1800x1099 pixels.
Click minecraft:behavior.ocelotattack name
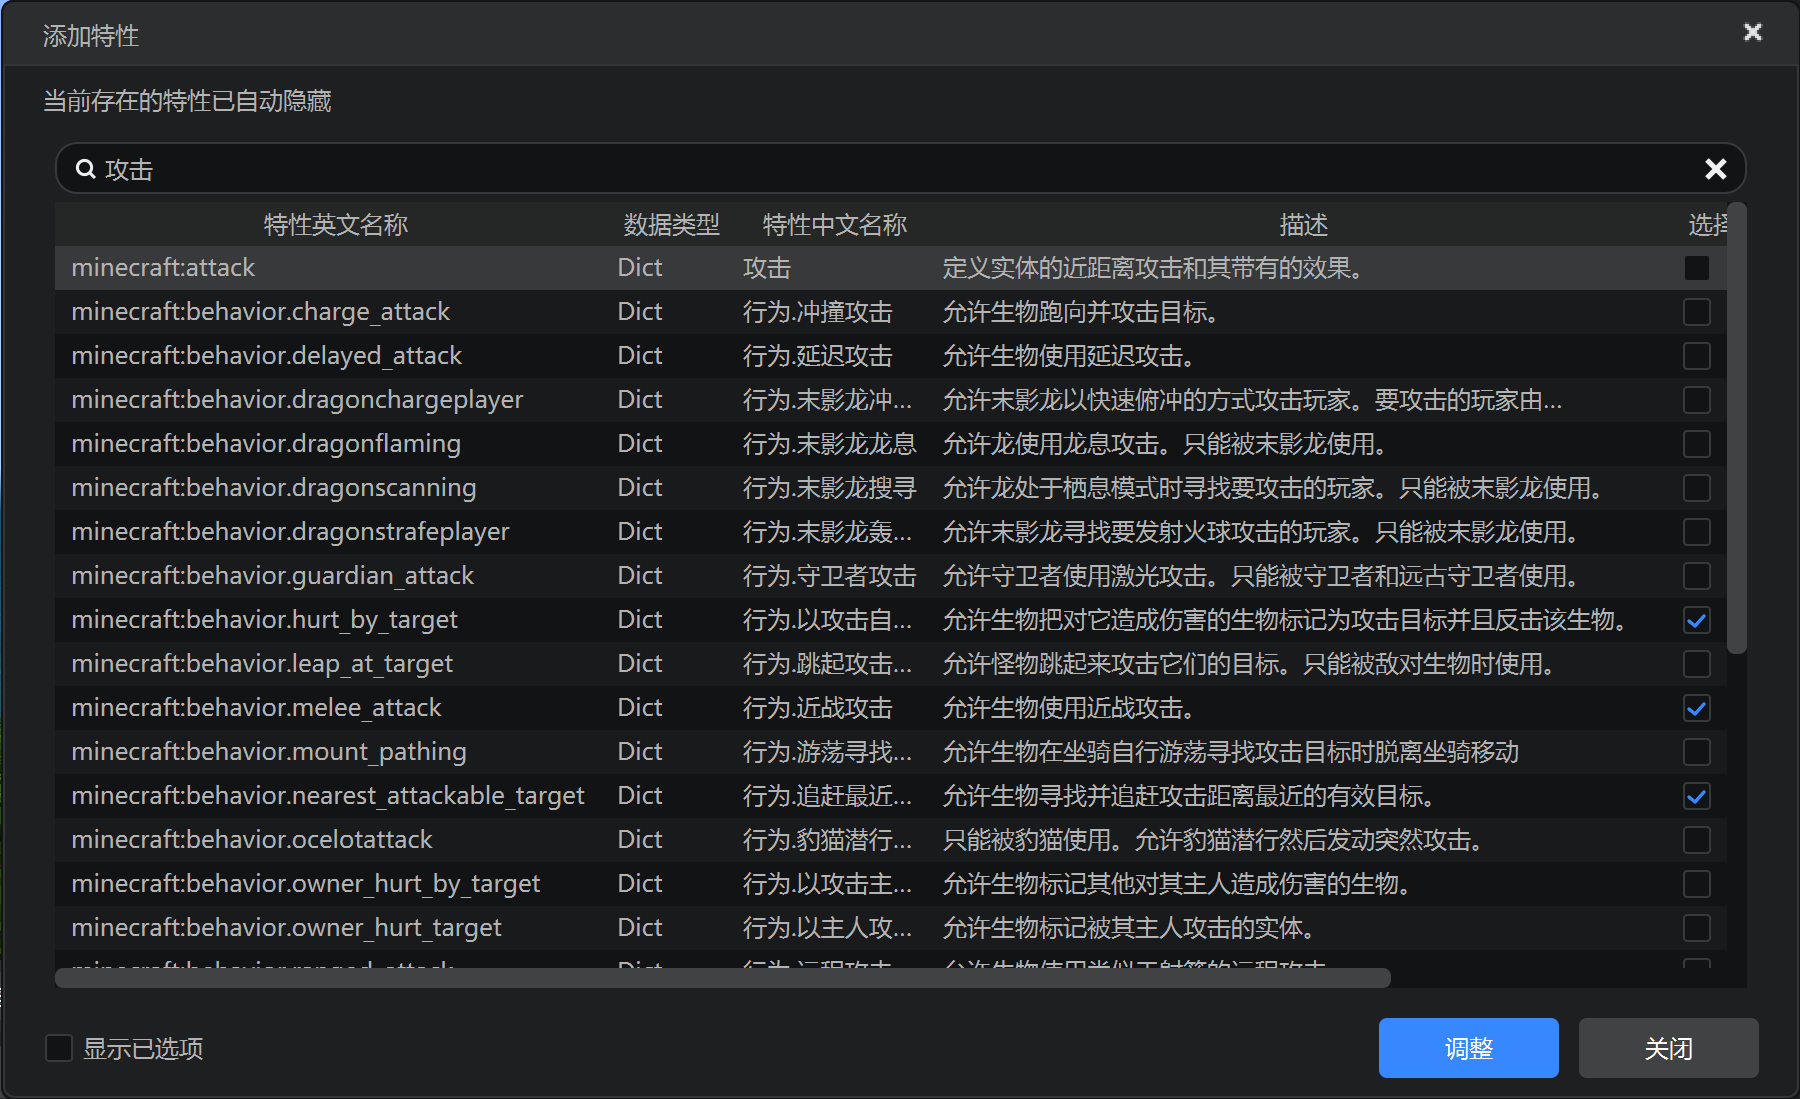pos(252,840)
